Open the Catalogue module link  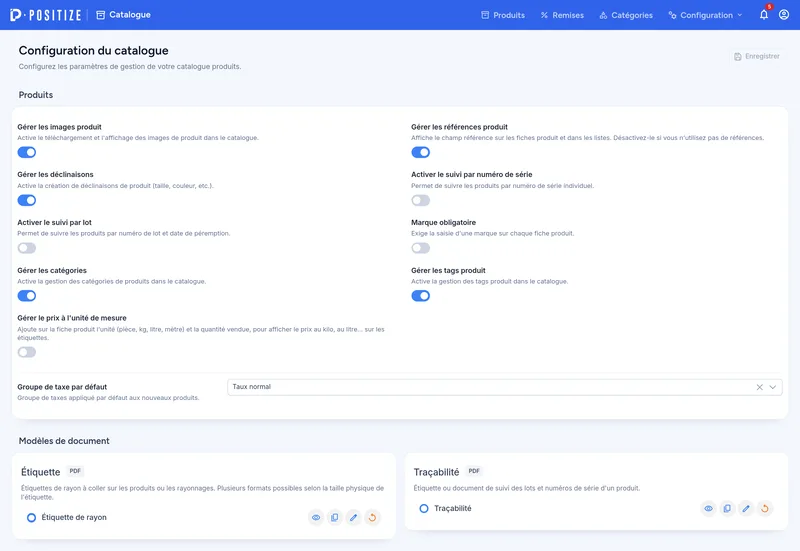123,15
